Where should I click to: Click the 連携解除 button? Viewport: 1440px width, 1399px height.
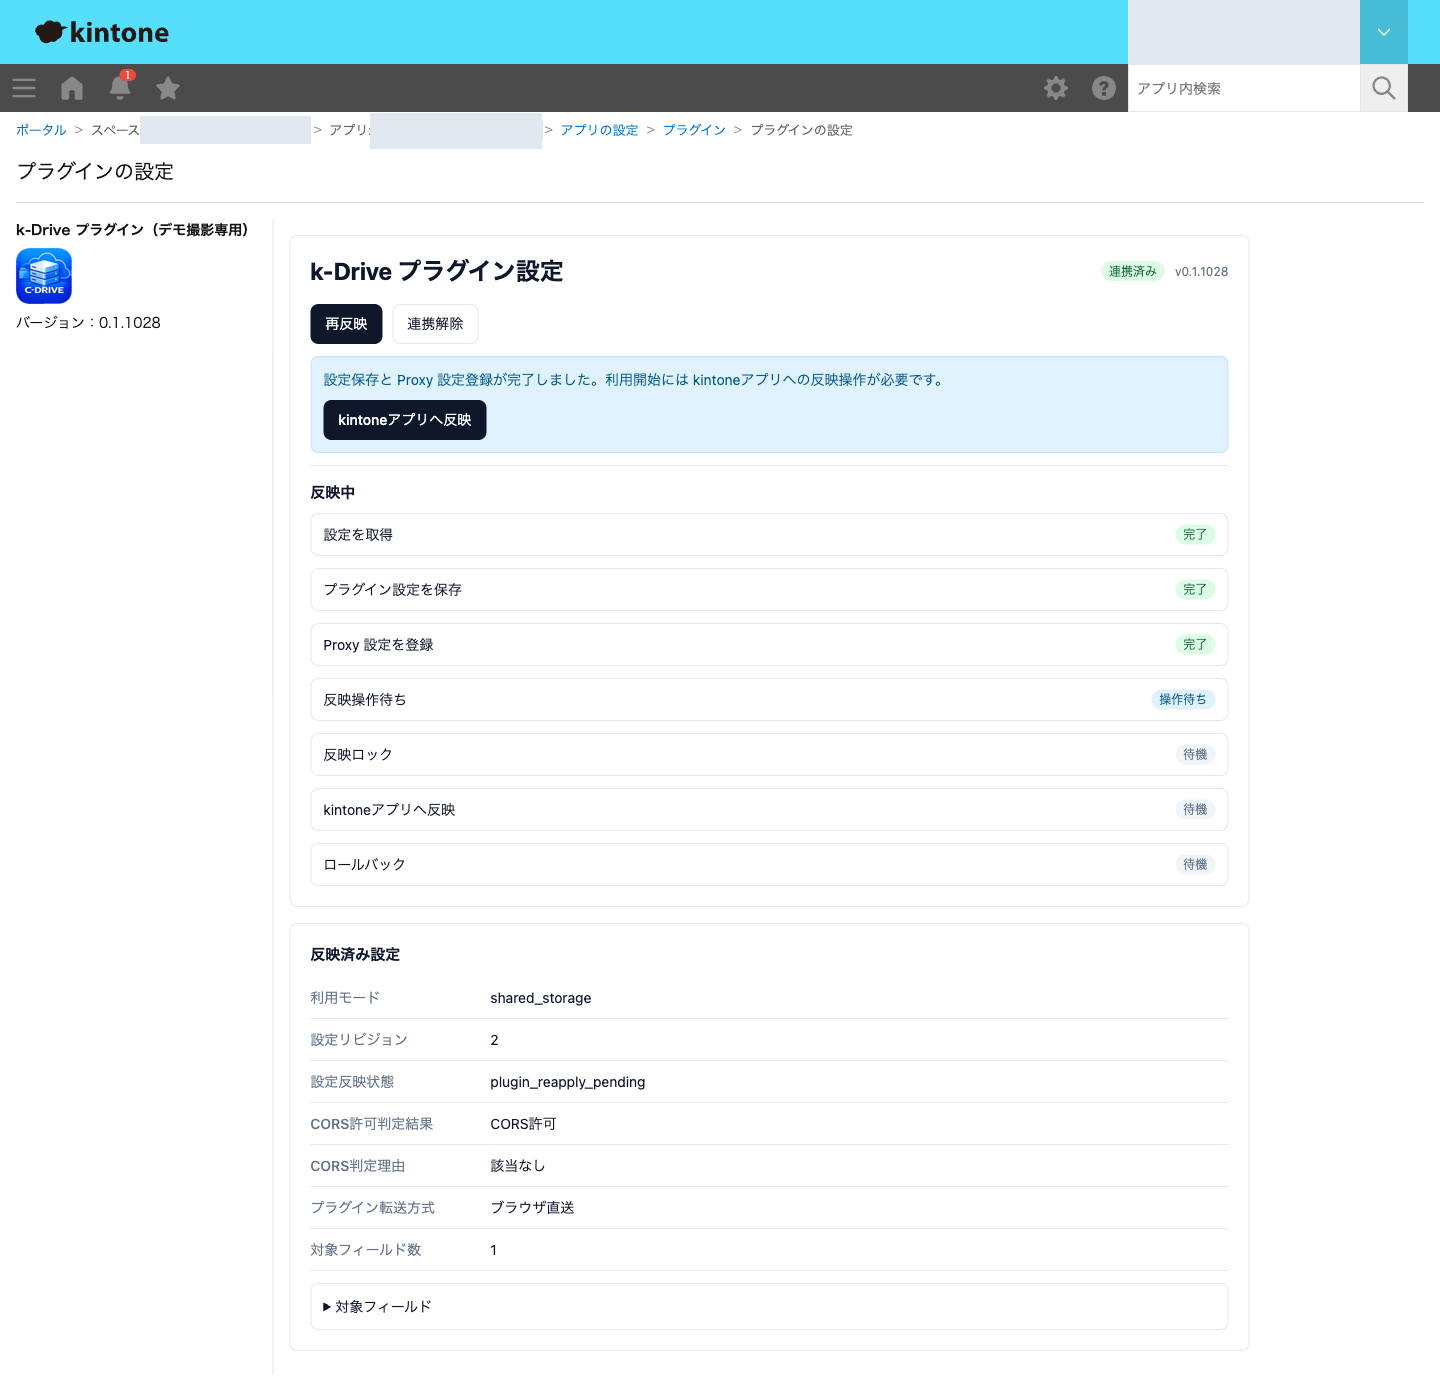(x=435, y=324)
